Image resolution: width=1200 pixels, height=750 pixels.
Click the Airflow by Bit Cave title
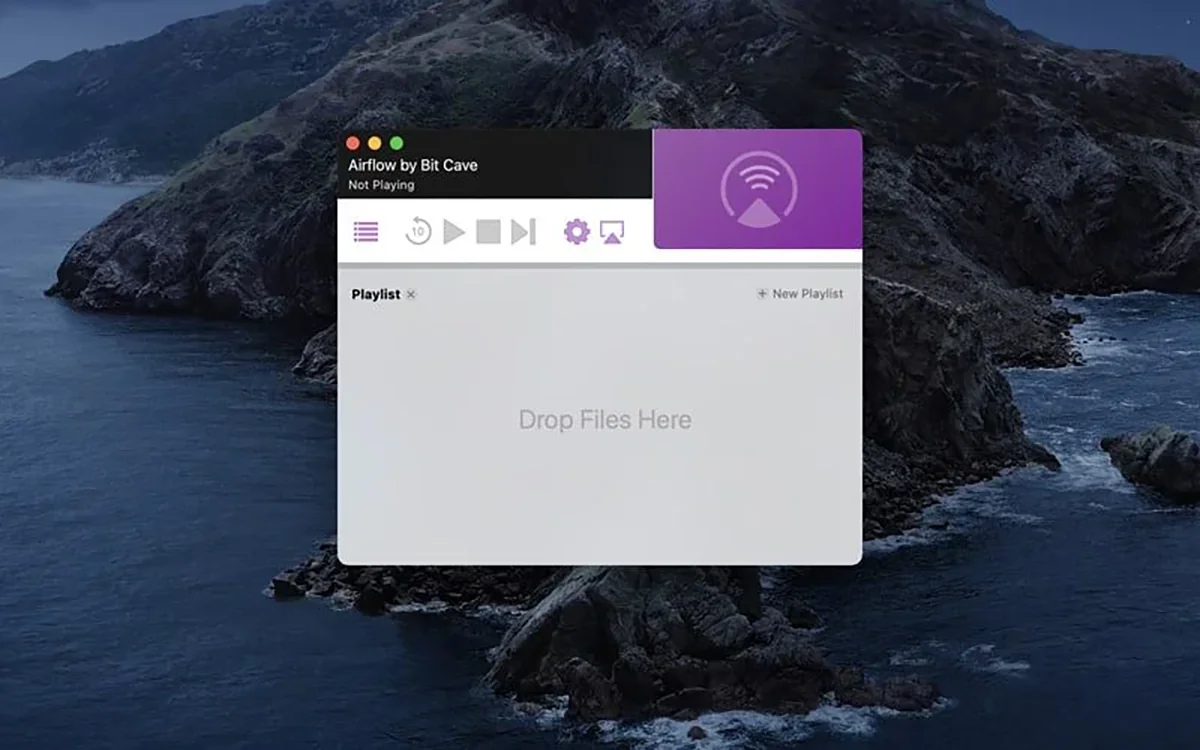[413, 165]
